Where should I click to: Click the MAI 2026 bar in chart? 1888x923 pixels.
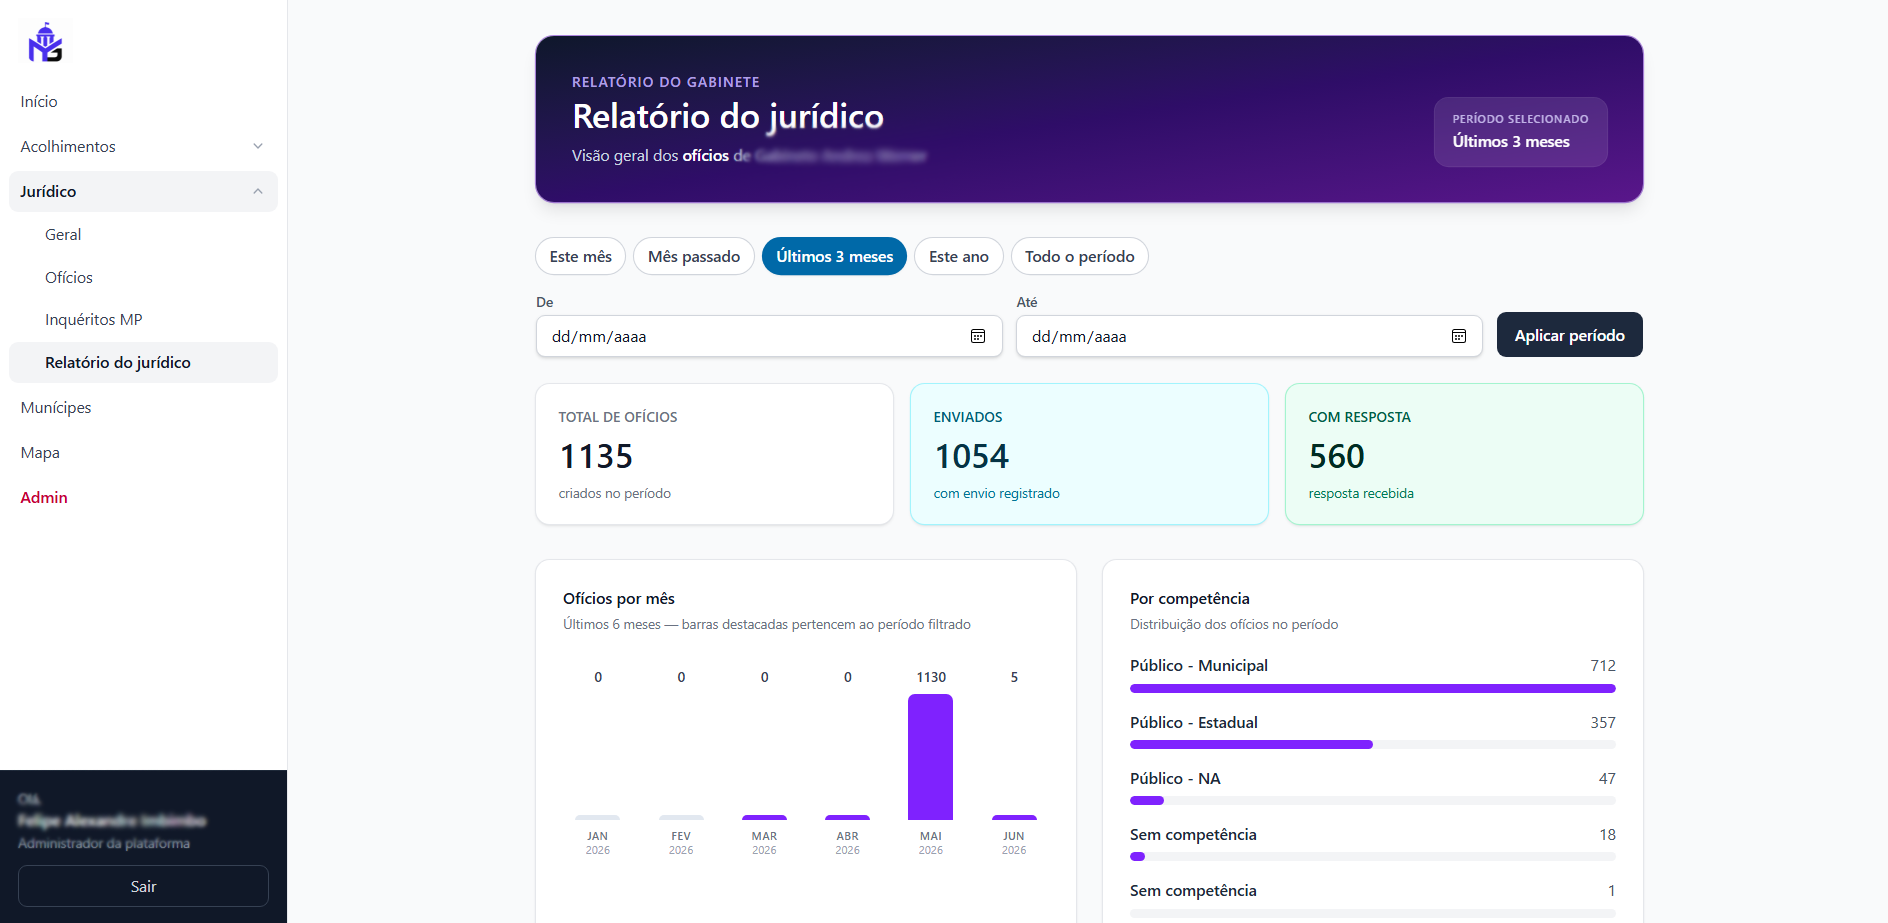(930, 757)
